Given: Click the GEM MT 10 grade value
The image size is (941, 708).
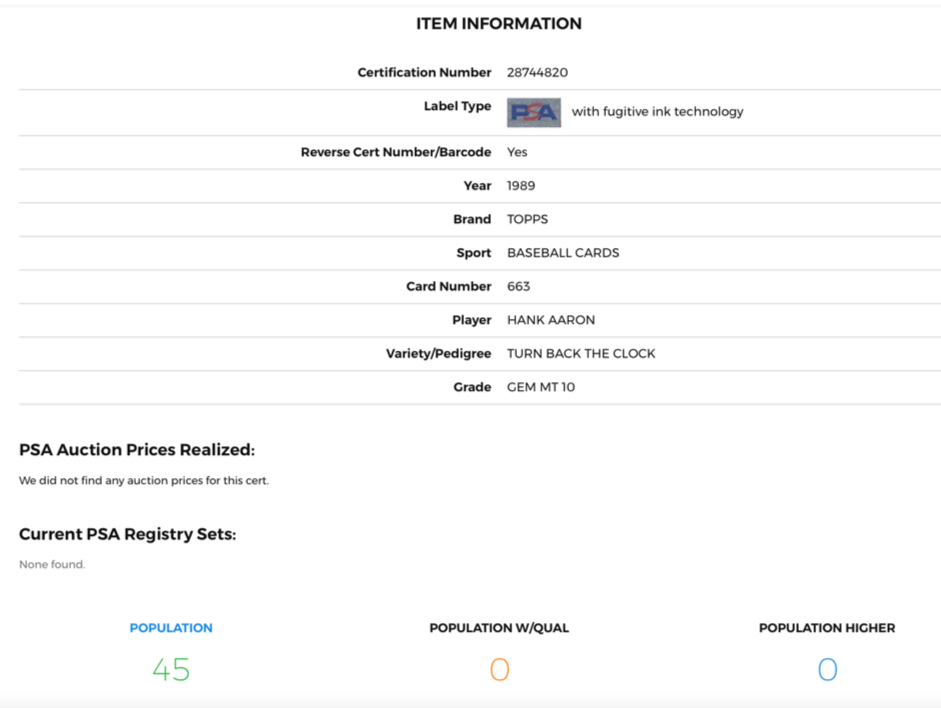Looking at the screenshot, I should tap(540, 387).
